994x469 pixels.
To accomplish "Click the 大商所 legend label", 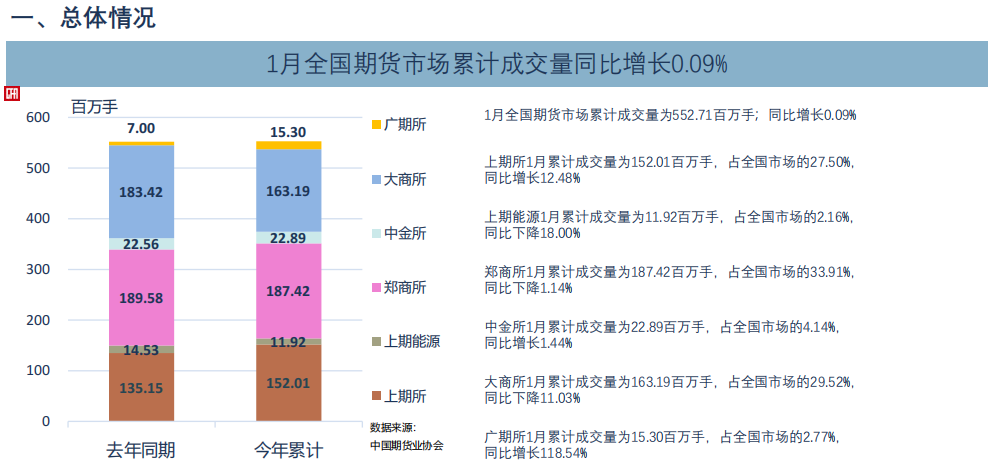I will point(405,180).
